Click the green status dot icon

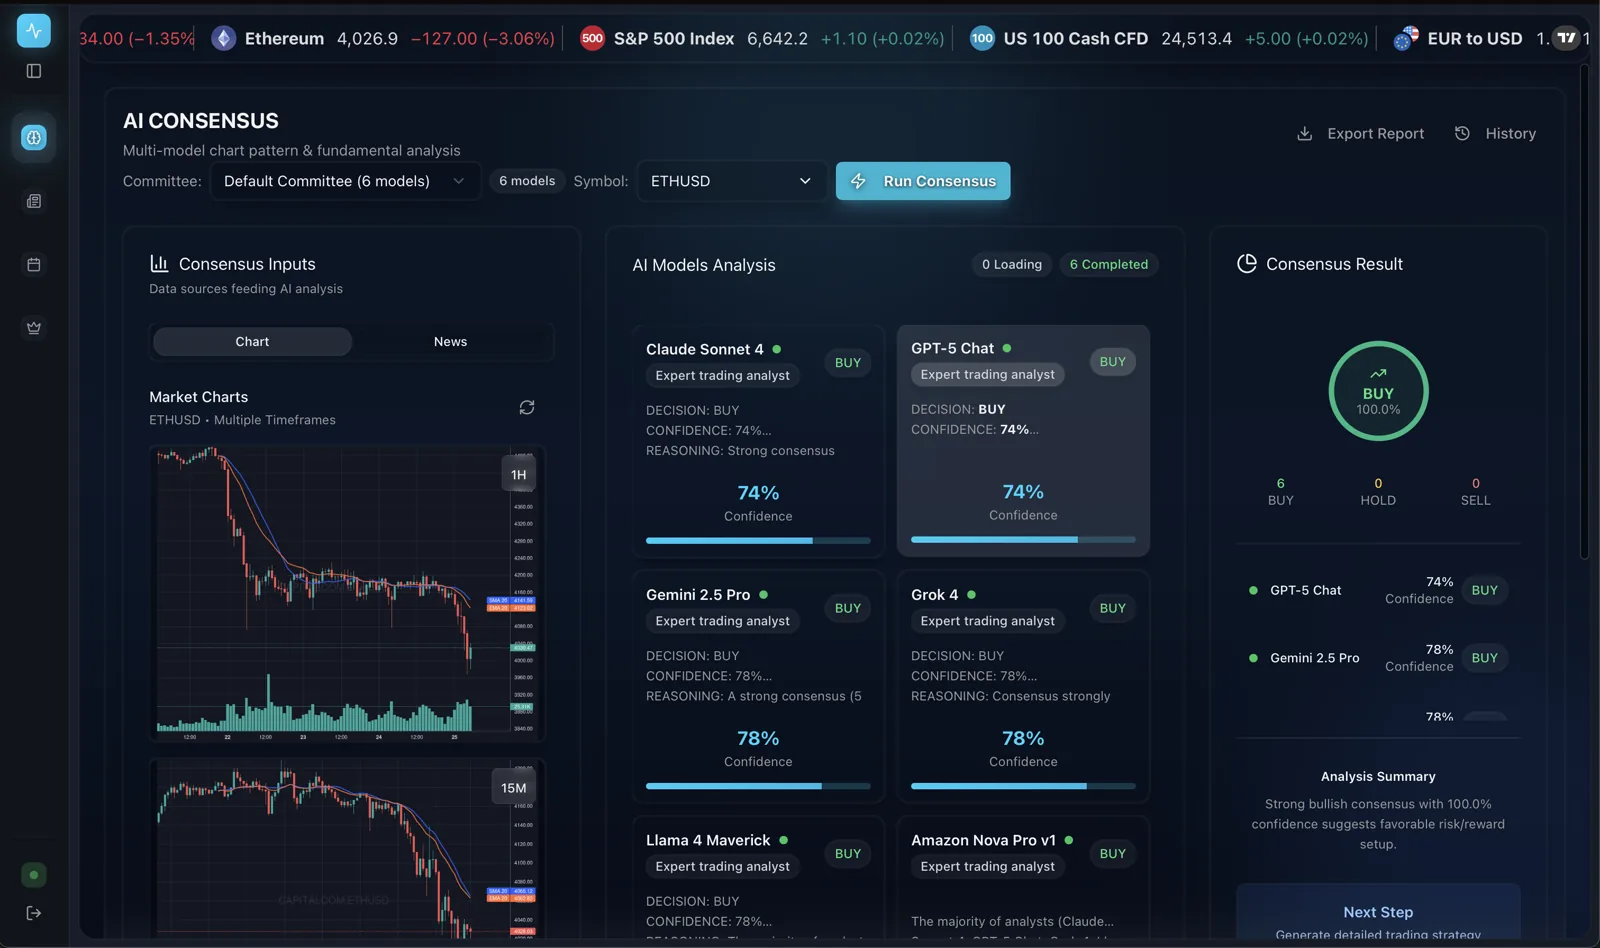pos(34,875)
